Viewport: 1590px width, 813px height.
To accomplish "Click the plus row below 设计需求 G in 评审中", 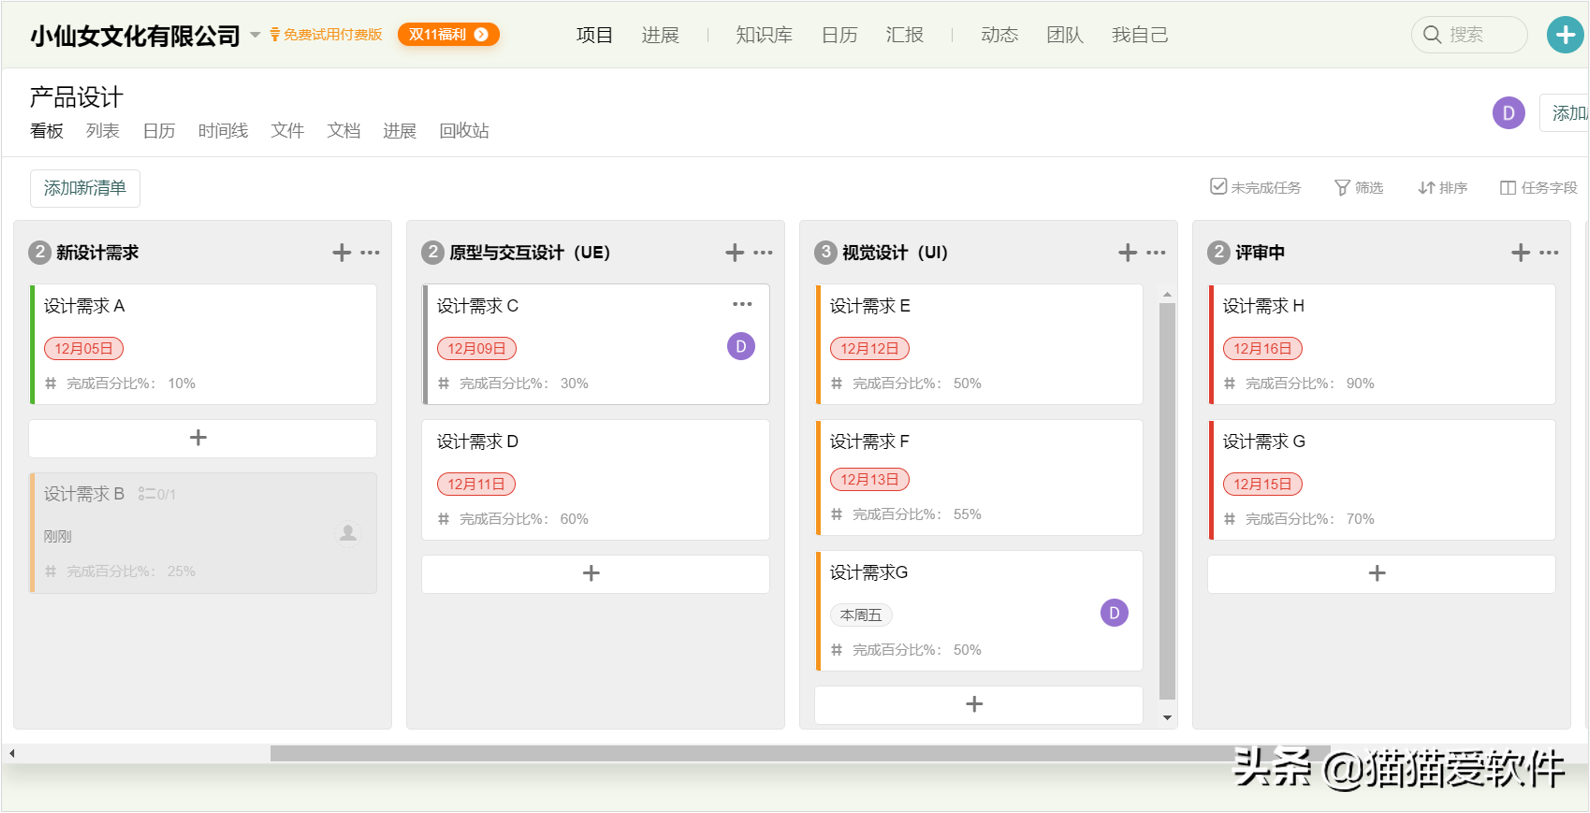I will click(1382, 574).
